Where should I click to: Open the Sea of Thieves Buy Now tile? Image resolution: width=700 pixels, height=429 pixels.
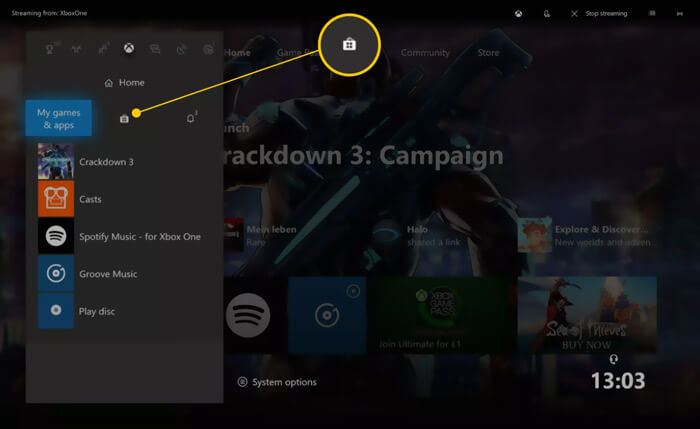point(587,315)
